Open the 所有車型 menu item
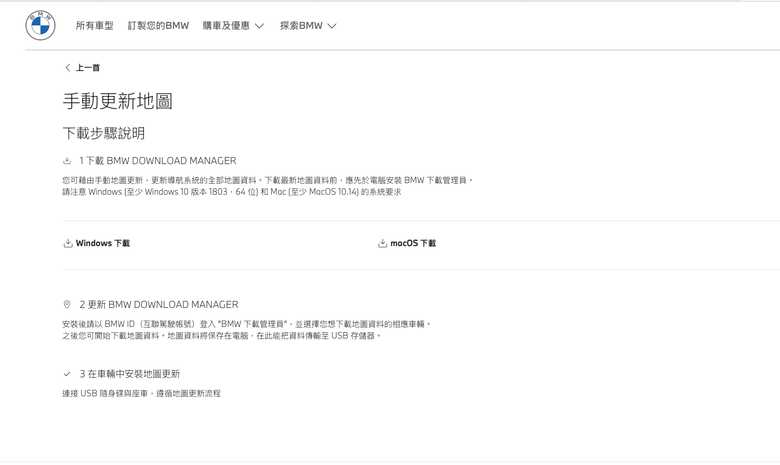Screen dimensions: 780x465 [95, 25]
